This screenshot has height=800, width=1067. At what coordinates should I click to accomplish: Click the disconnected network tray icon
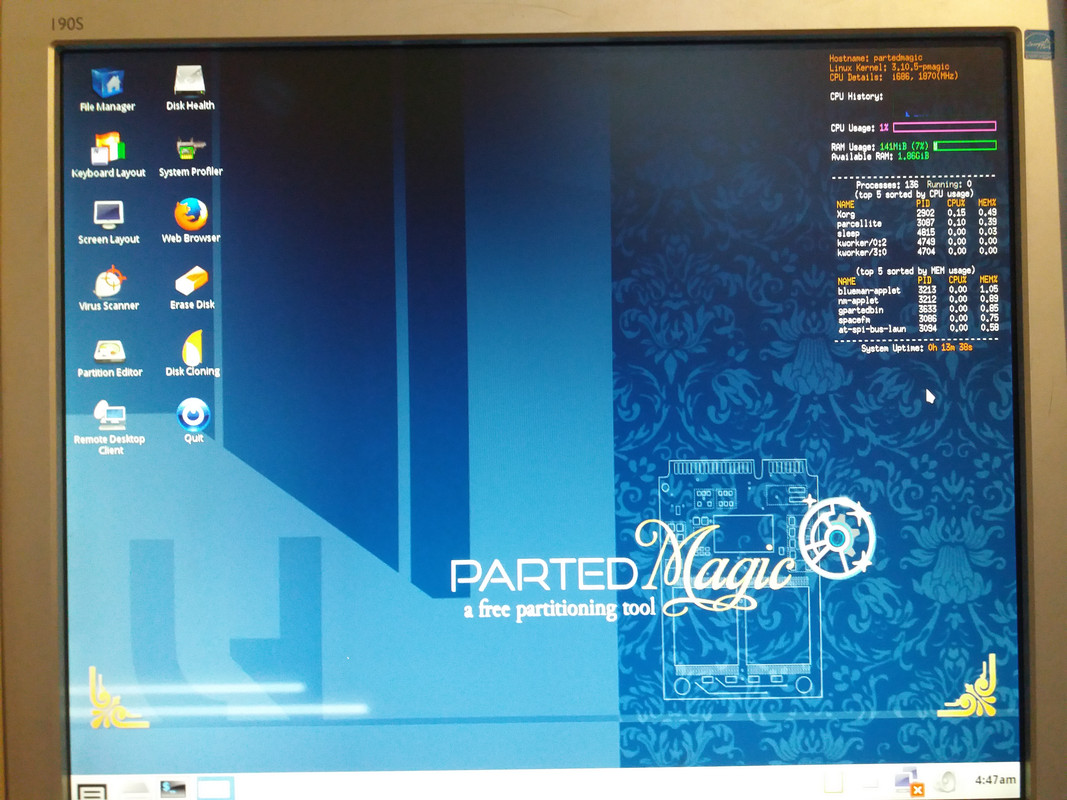[909, 780]
